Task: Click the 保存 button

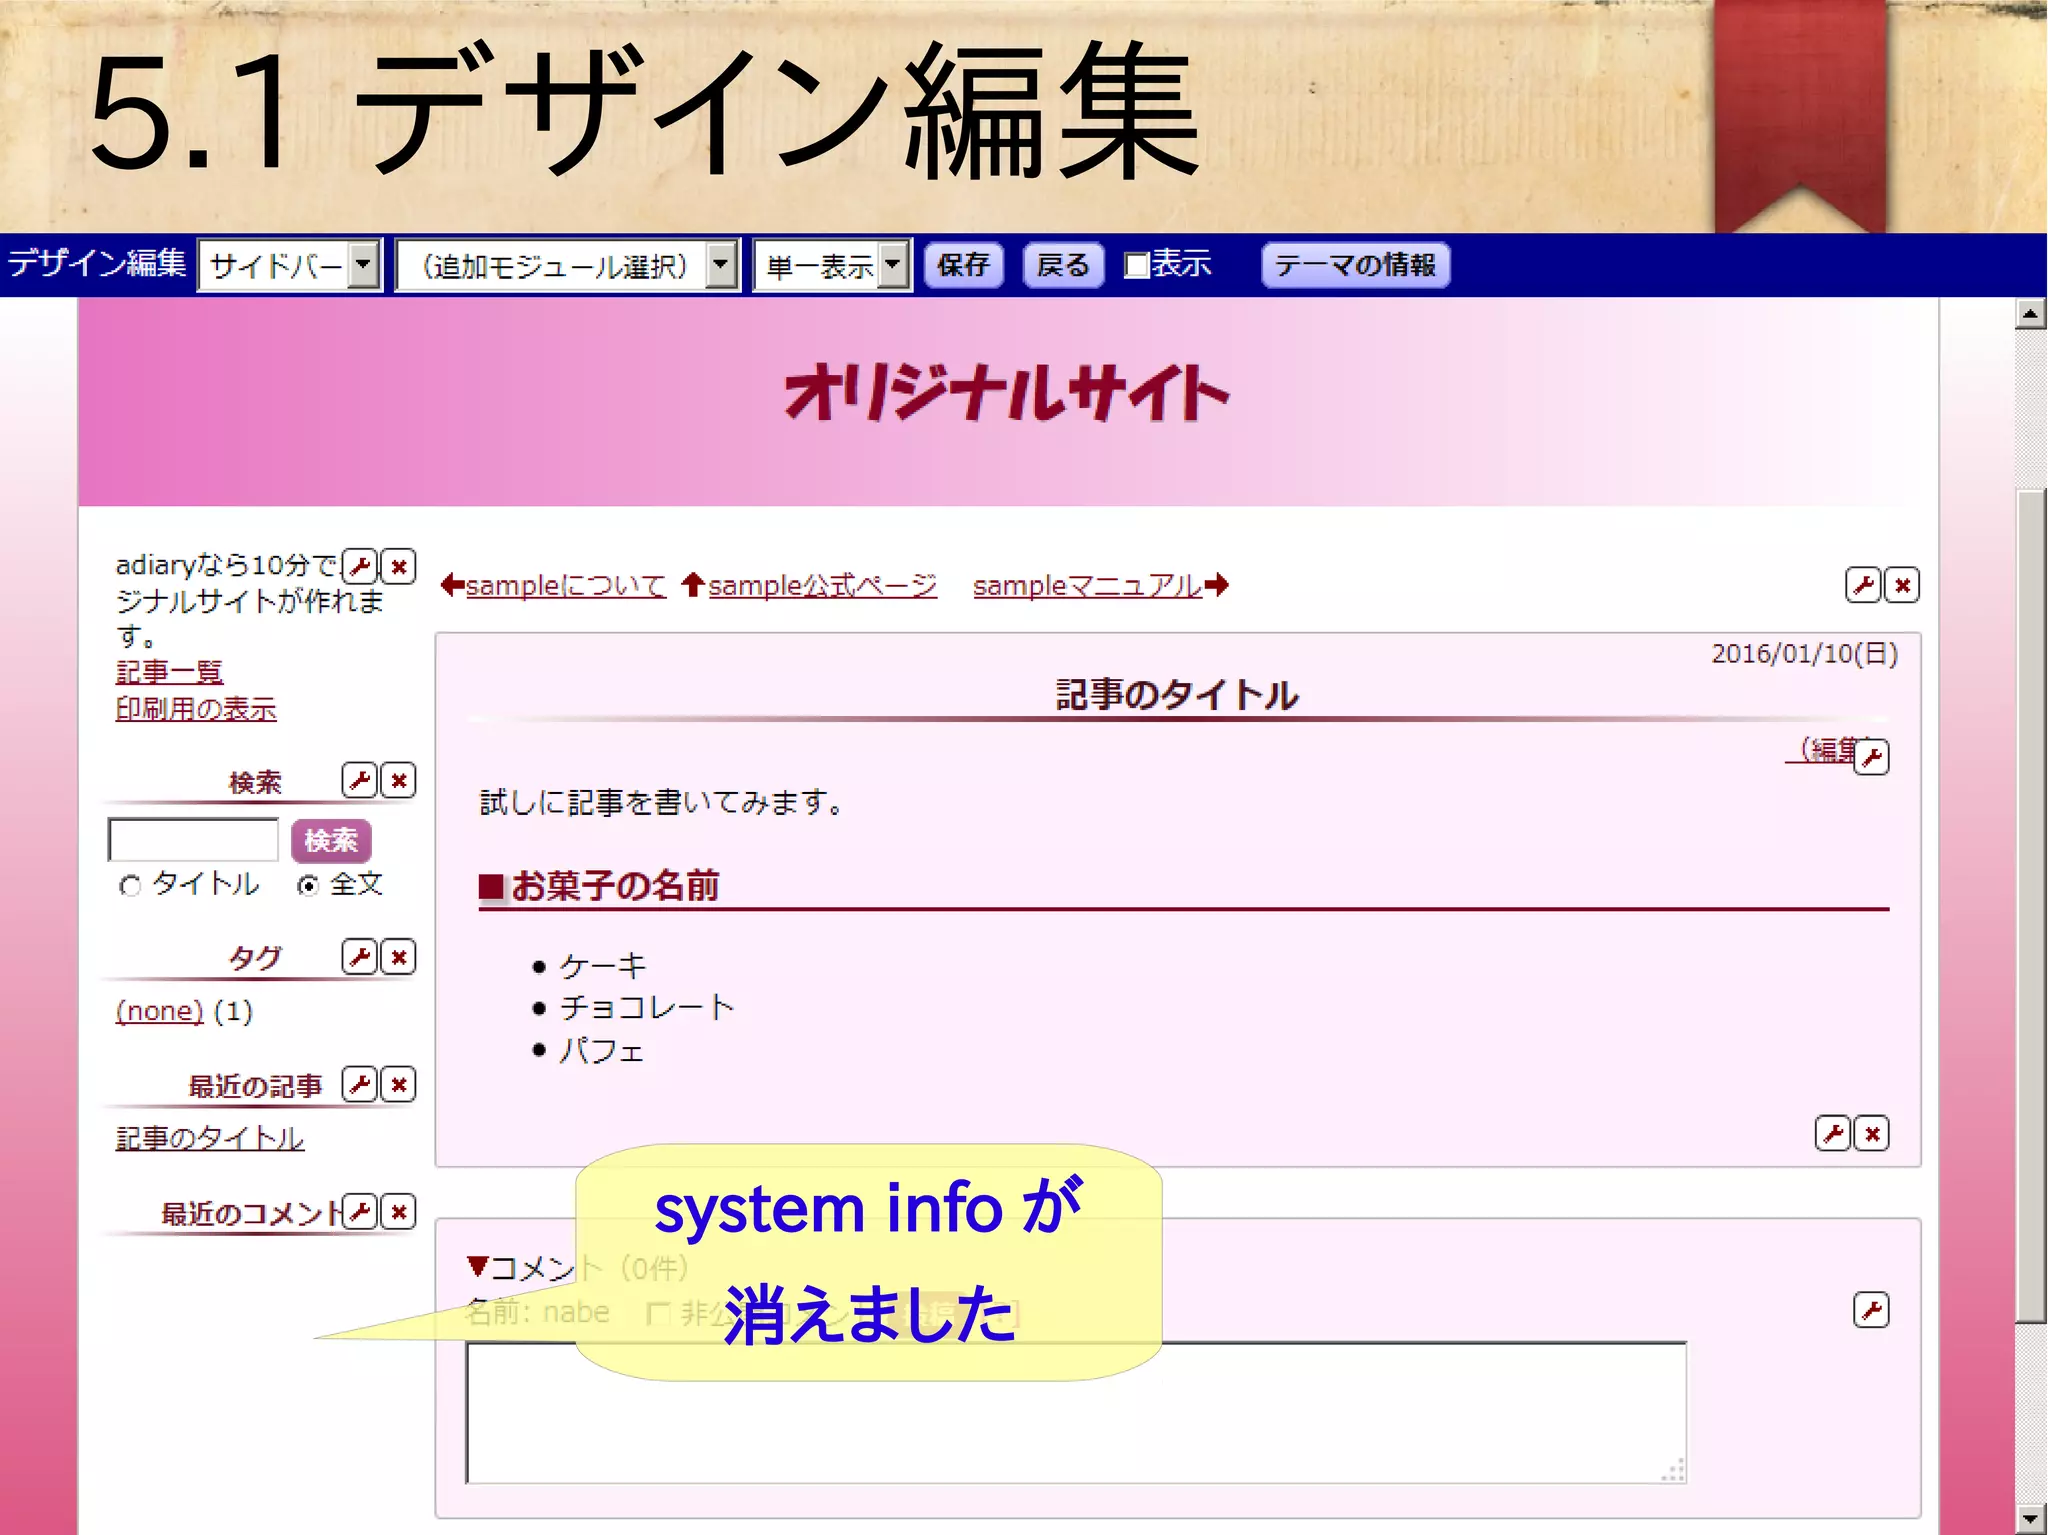Action: tap(963, 266)
